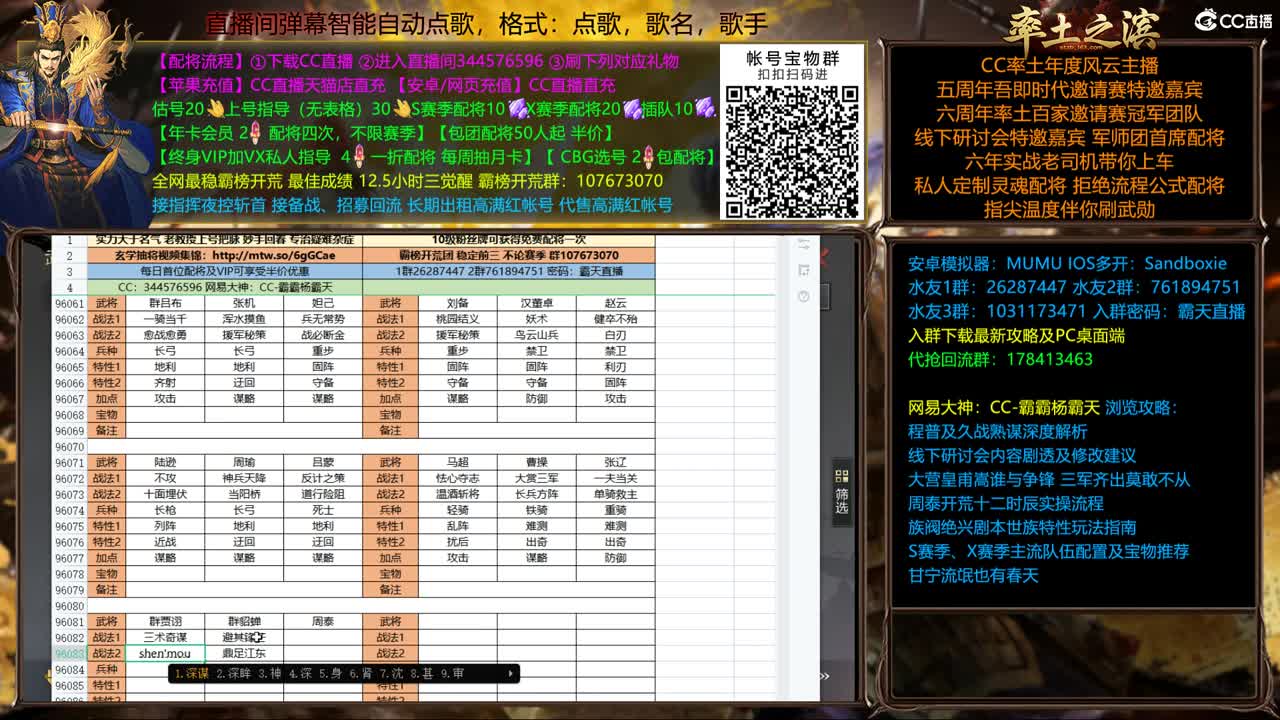Image resolution: width=1280 pixels, height=720 pixels.
Task: Select the cell 三术奇谋
Action: [x=165, y=637]
